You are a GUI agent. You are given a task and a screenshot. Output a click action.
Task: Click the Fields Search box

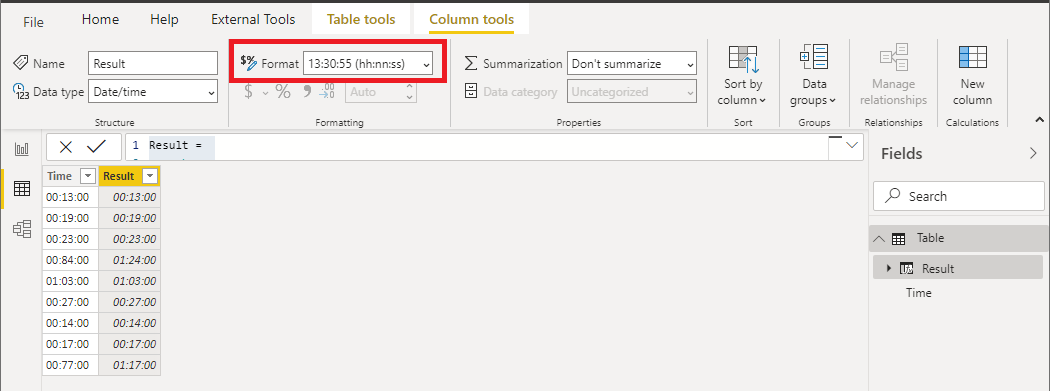[958, 196]
